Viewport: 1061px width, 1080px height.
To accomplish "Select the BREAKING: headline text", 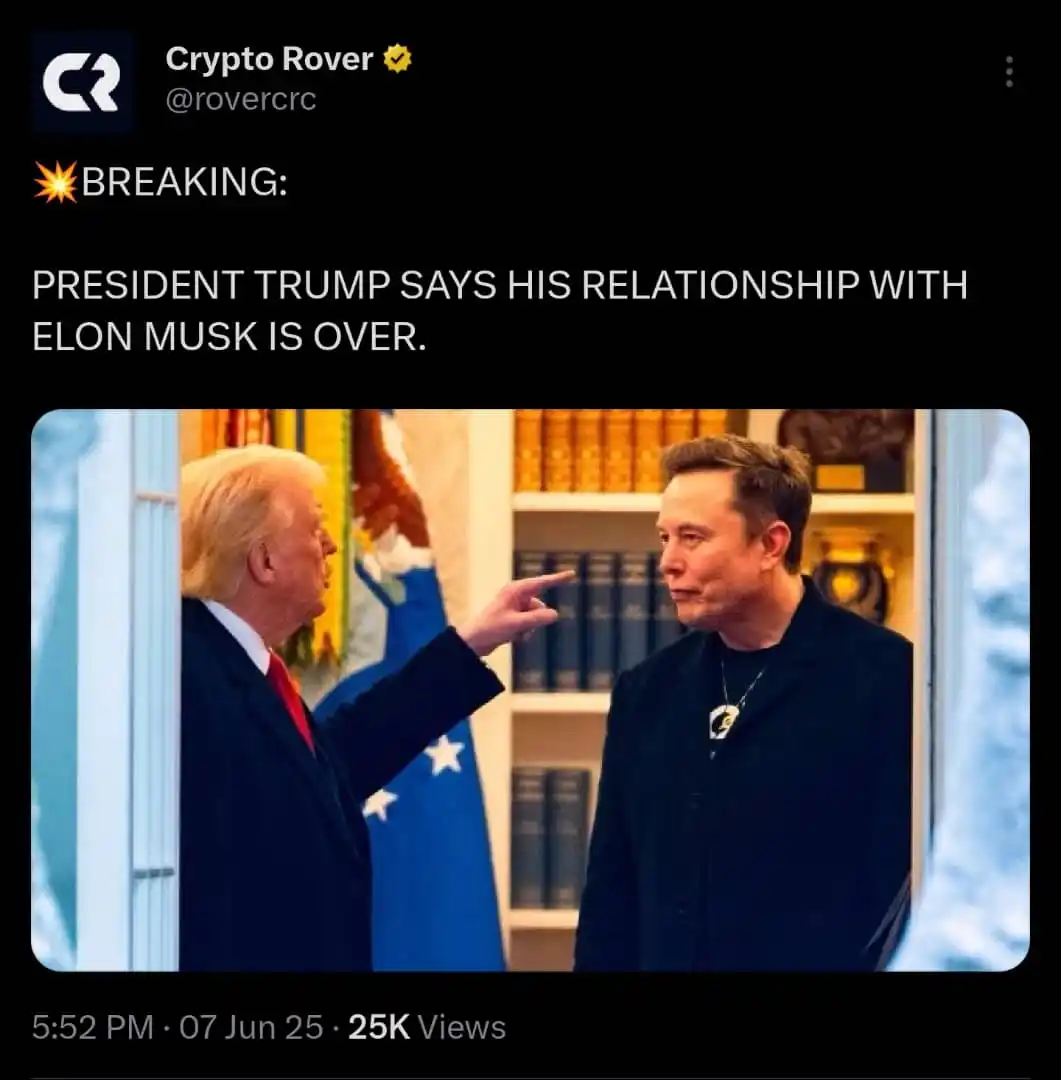I will pyautogui.click(x=185, y=183).
